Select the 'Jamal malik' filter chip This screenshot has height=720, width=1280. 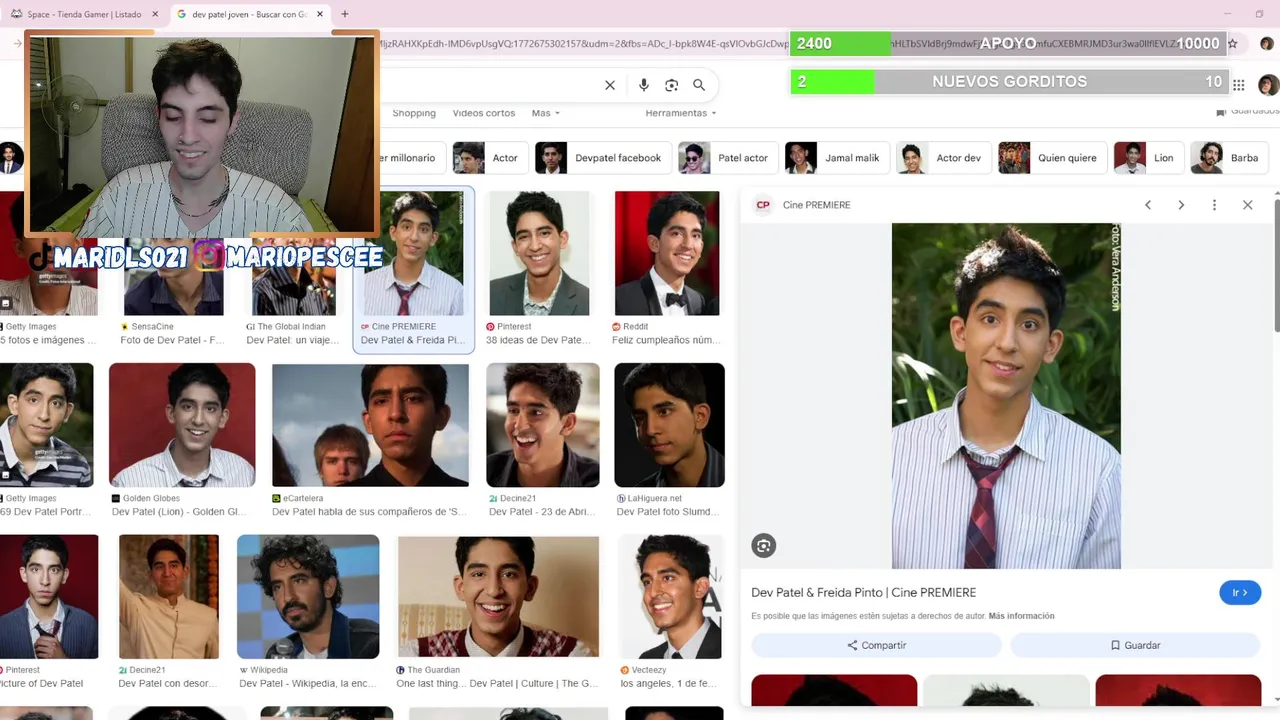click(836, 158)
